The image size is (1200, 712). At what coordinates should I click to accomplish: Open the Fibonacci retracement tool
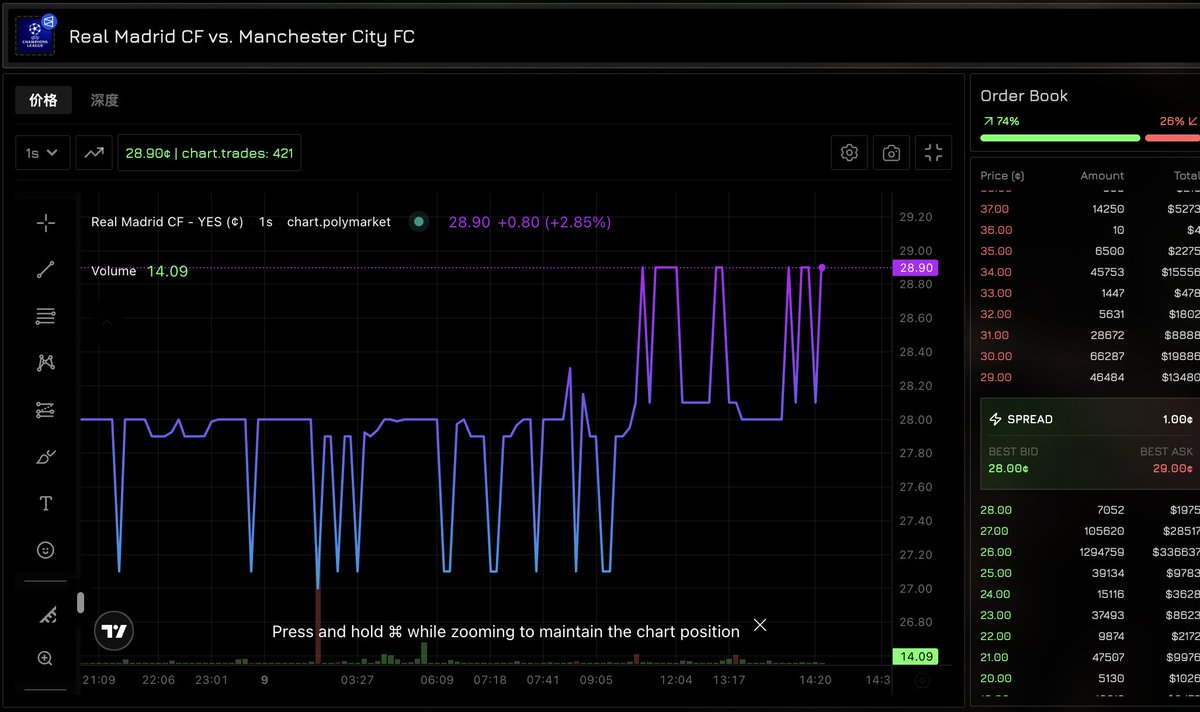click(x=45, y=317)
